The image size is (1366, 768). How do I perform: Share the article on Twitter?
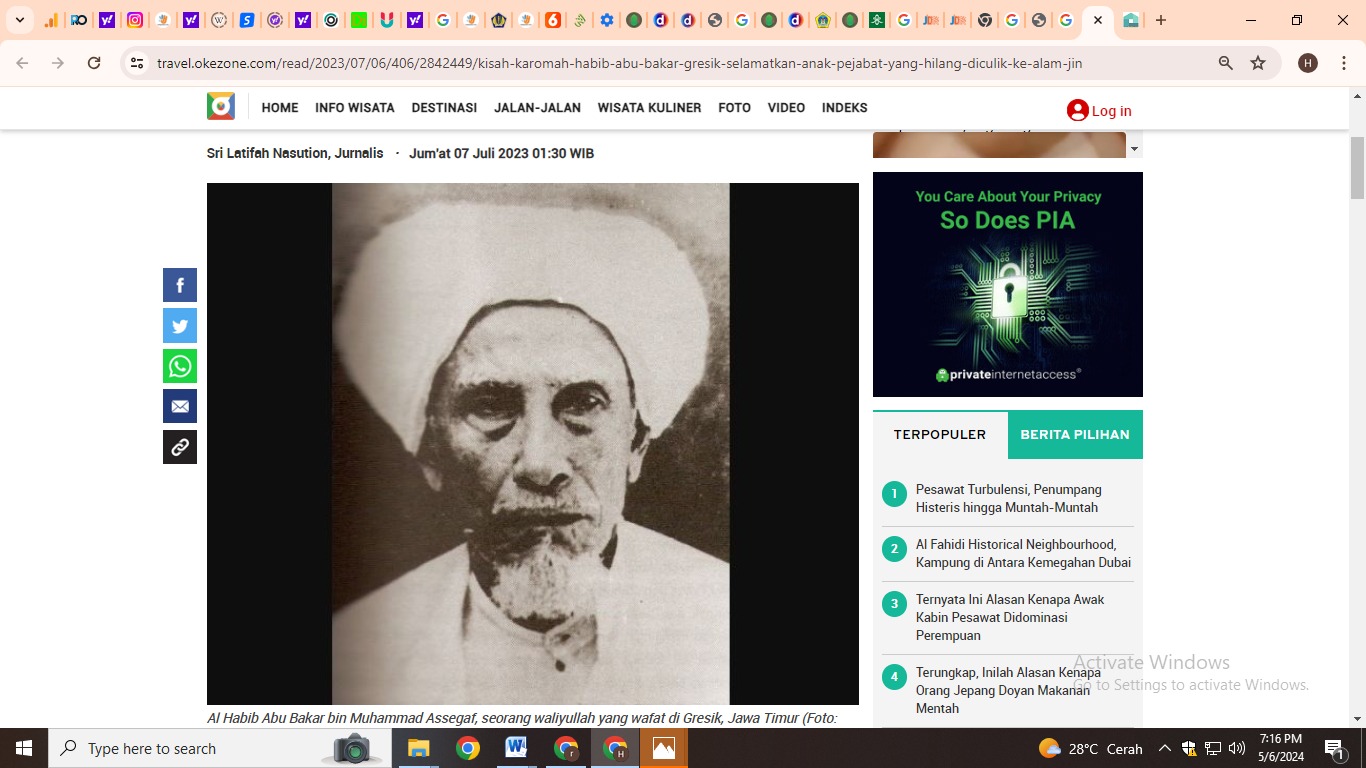180,325
